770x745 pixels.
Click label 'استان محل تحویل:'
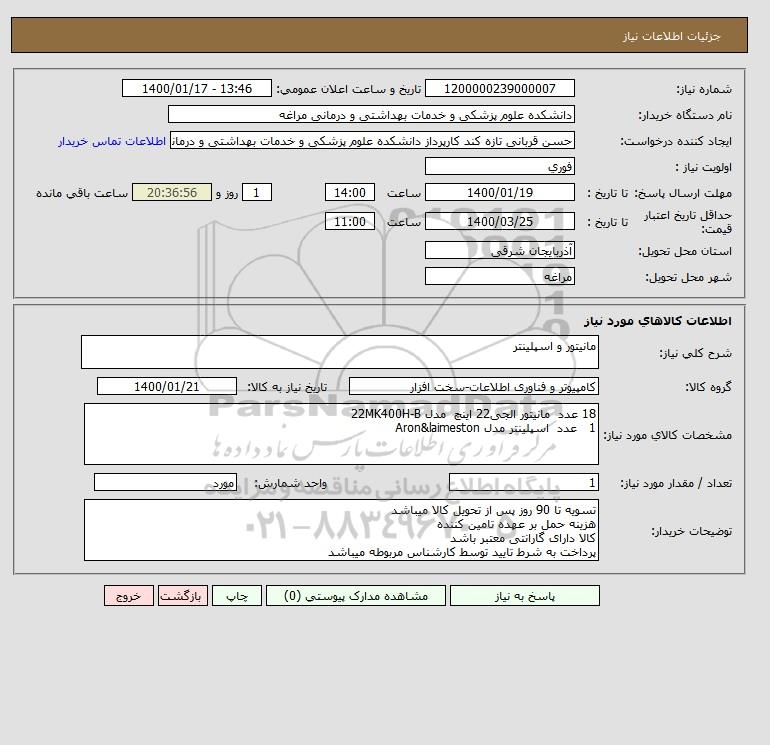pos(685,251)
